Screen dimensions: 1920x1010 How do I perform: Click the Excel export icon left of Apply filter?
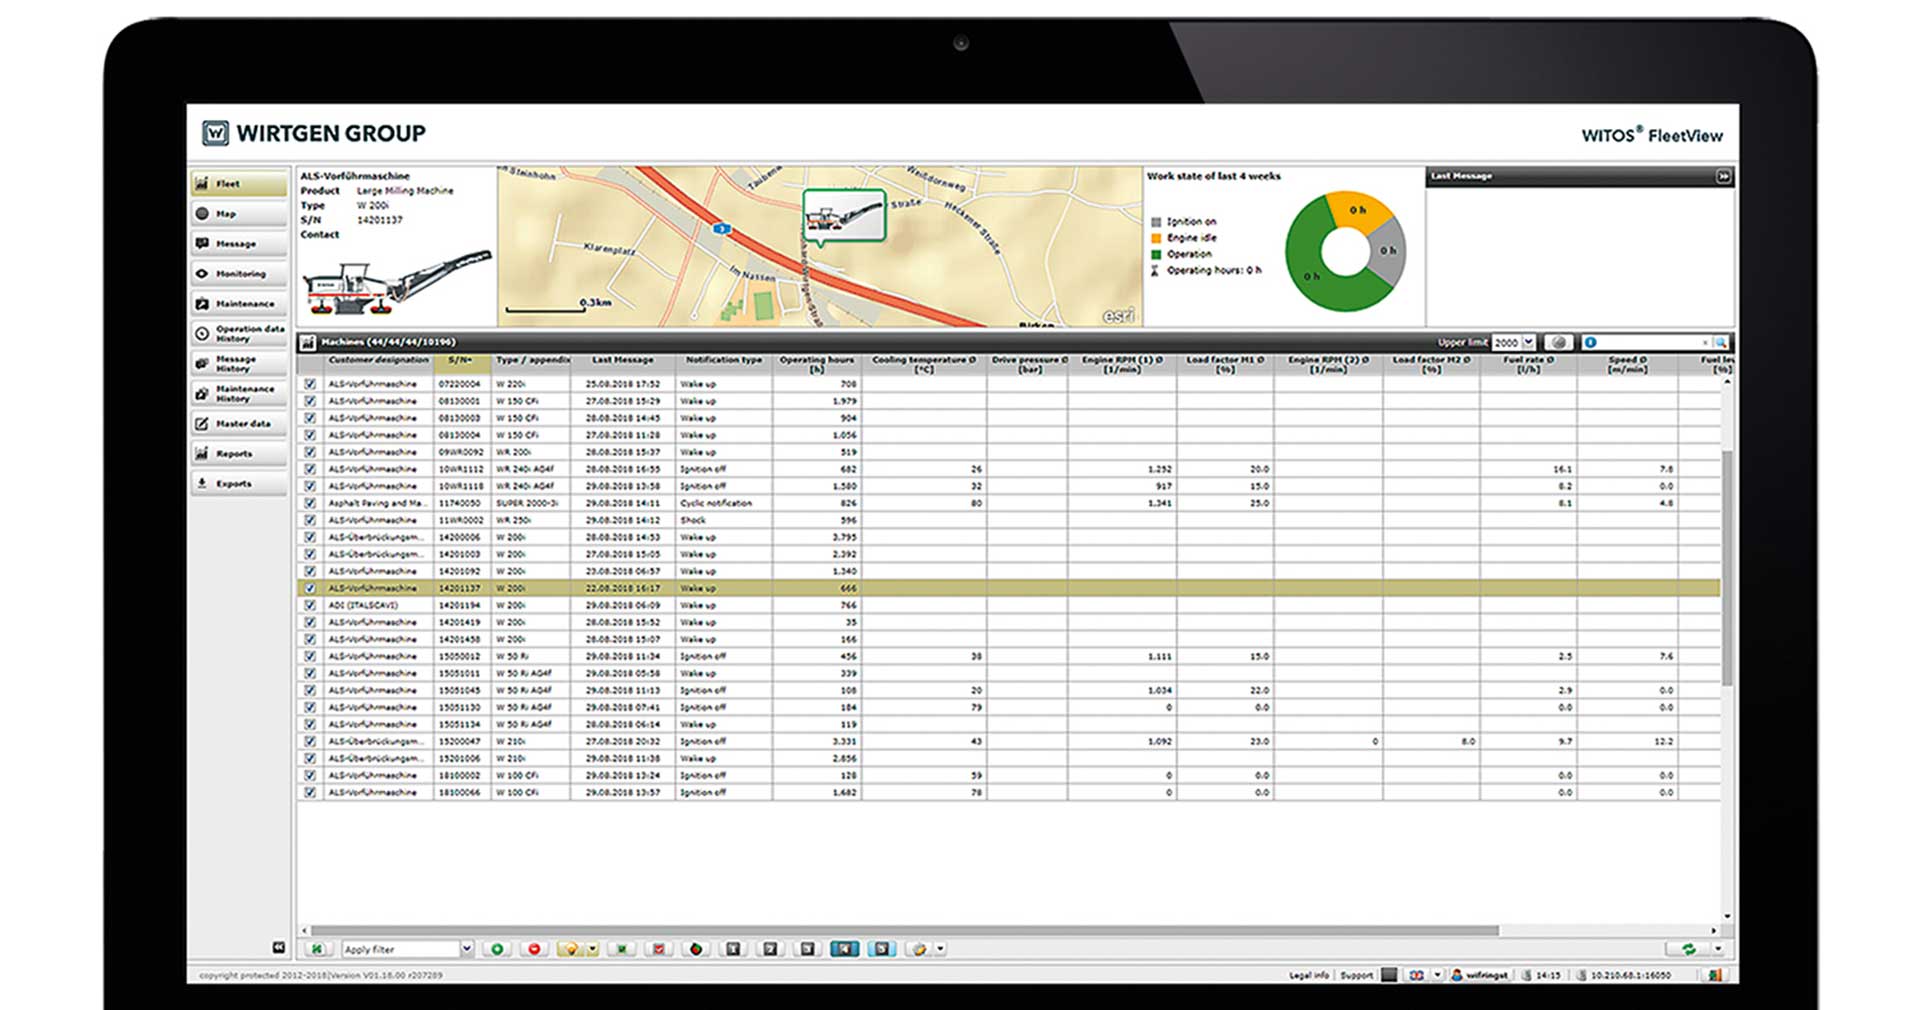tap(317, 949)
